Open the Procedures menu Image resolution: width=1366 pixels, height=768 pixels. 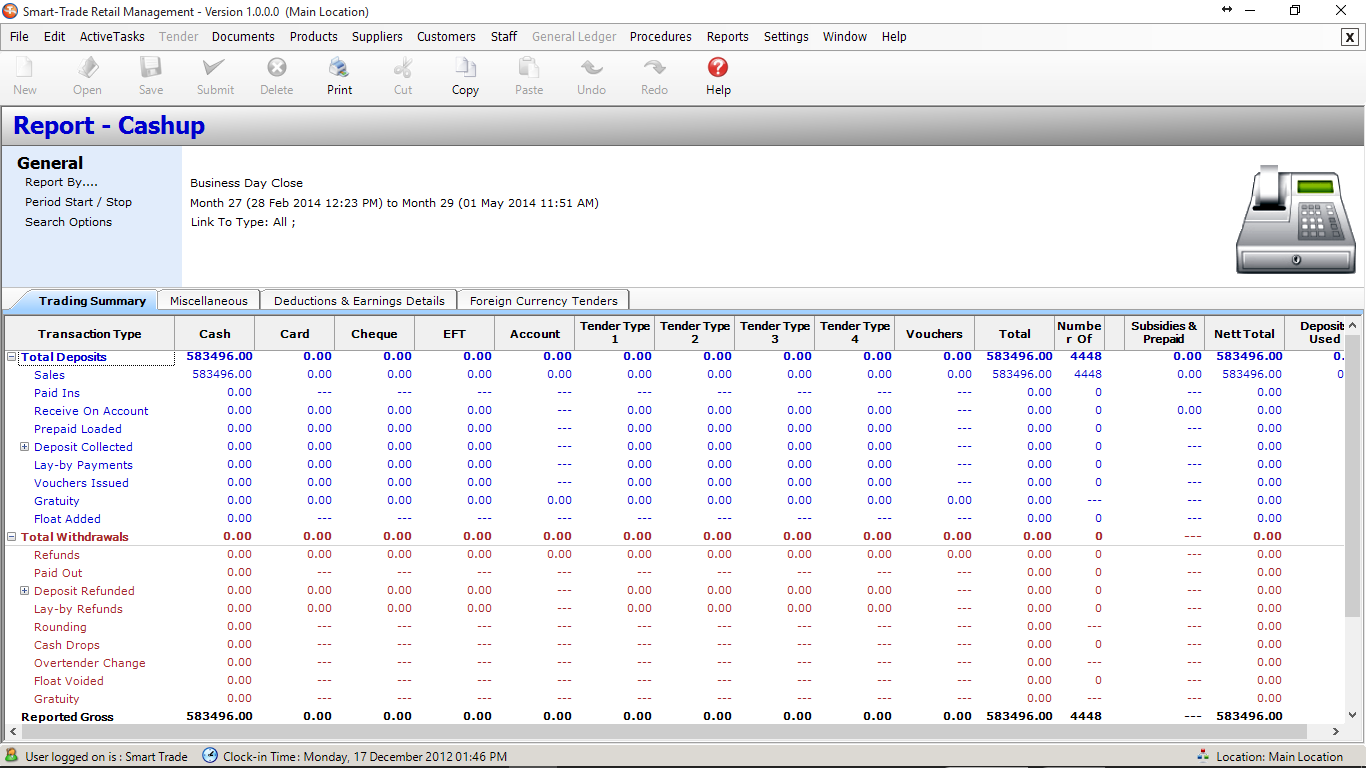click(x=660, y=36)
